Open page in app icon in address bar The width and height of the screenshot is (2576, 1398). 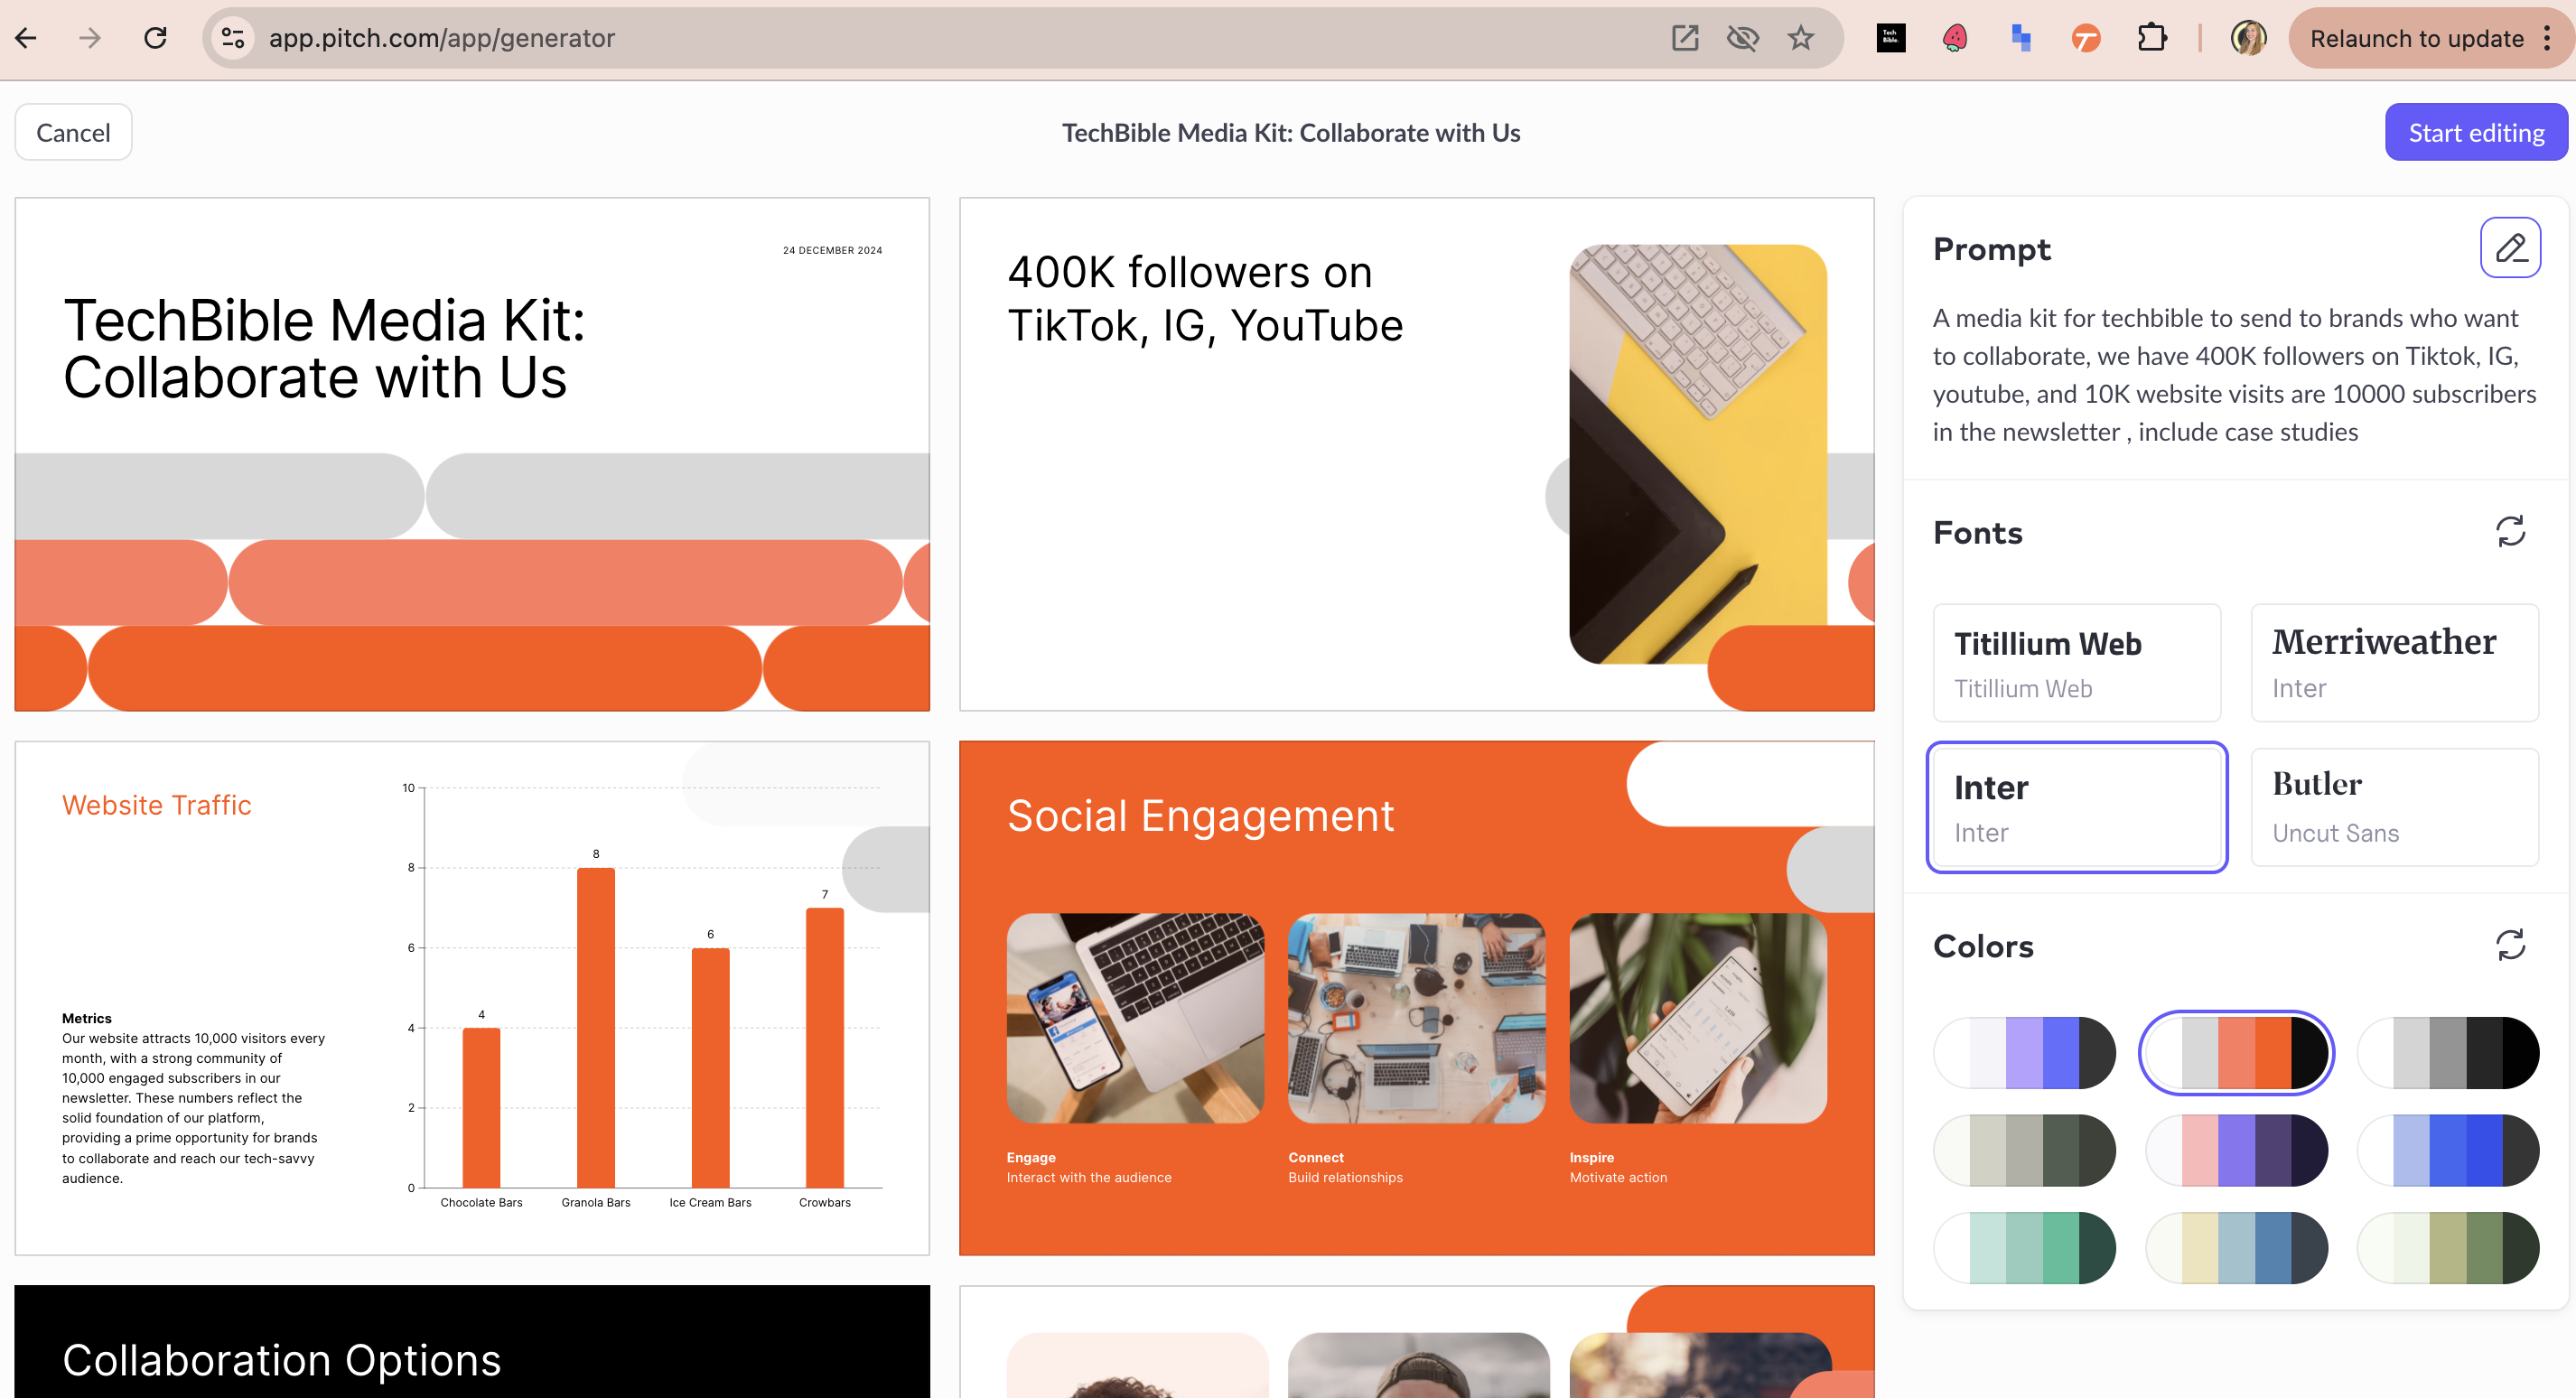pyautogui.click(x=1684, y=38)
